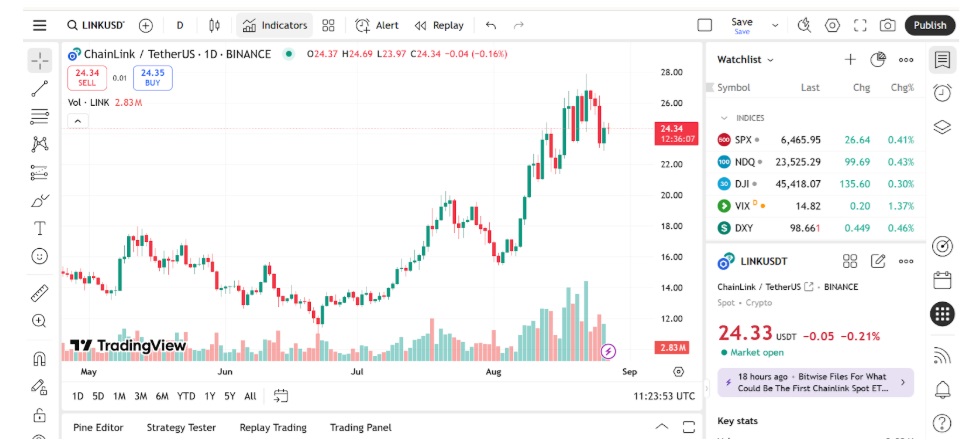Open the hamburger main menu
Viewport: 967px width, 440px height.
(x=39, y=25)
